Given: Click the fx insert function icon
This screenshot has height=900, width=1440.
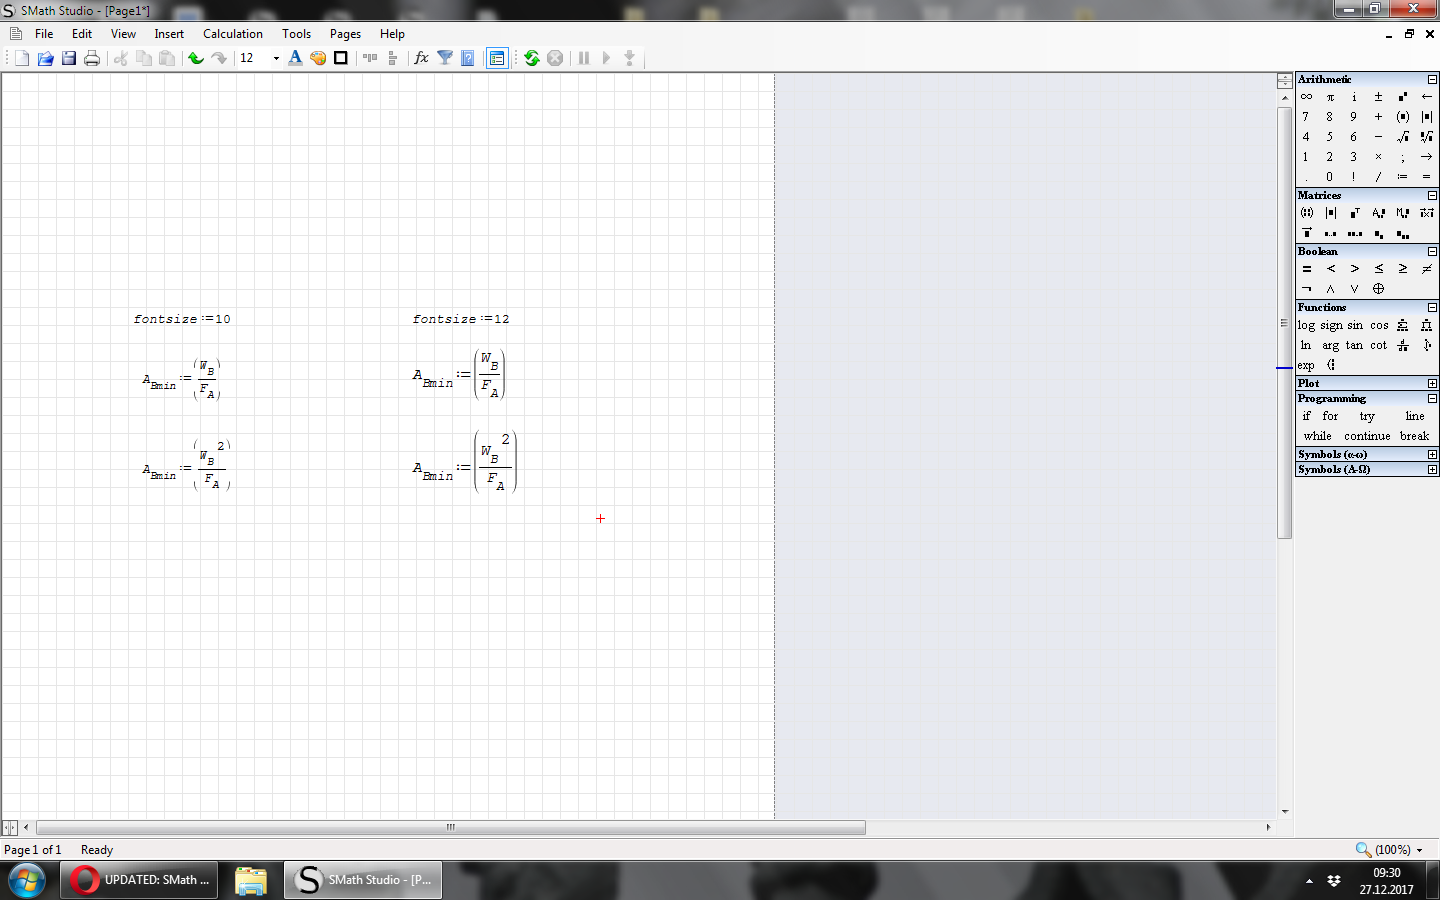Looking at the screenshot, I should [421, 58].
